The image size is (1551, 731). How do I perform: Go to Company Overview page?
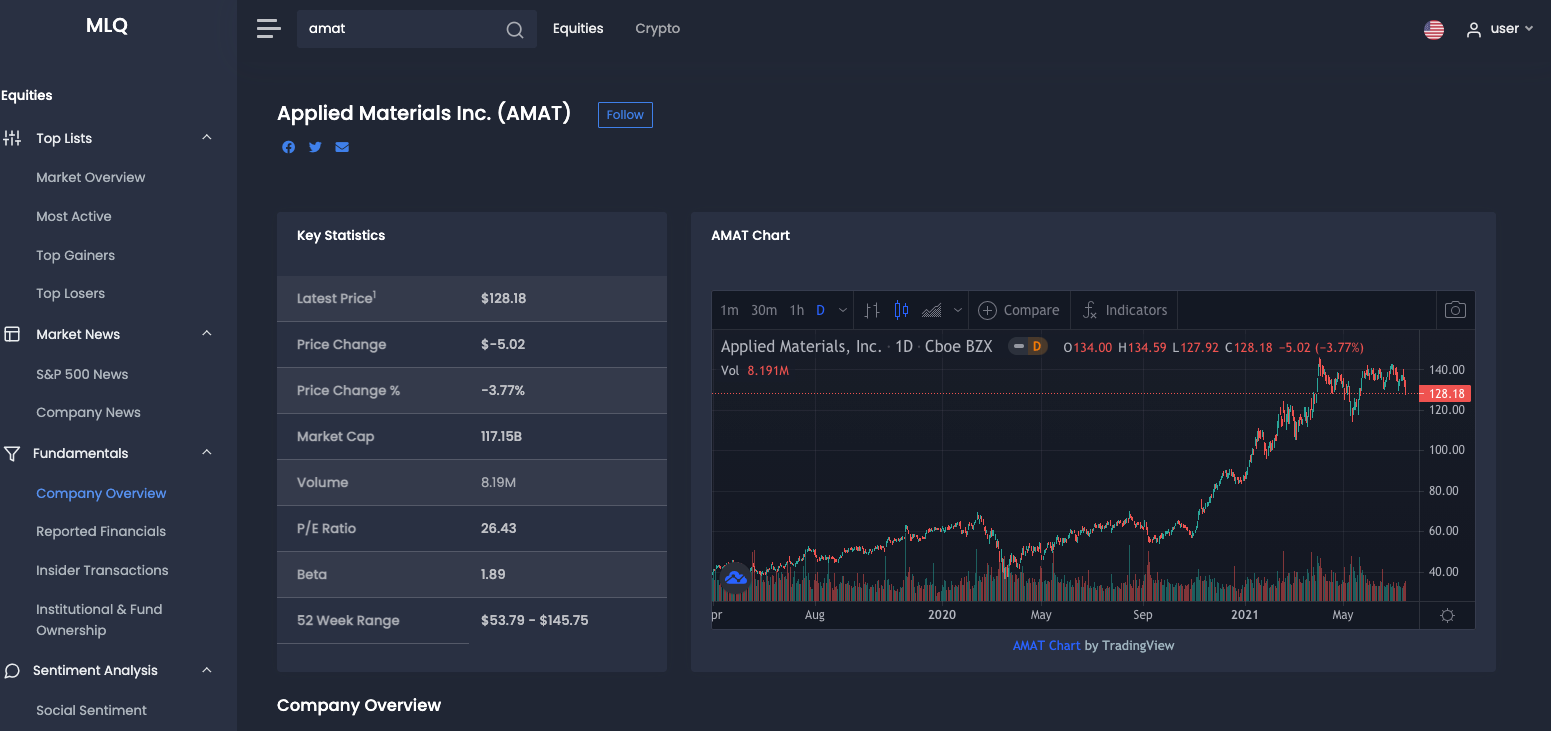pos(101,493)
